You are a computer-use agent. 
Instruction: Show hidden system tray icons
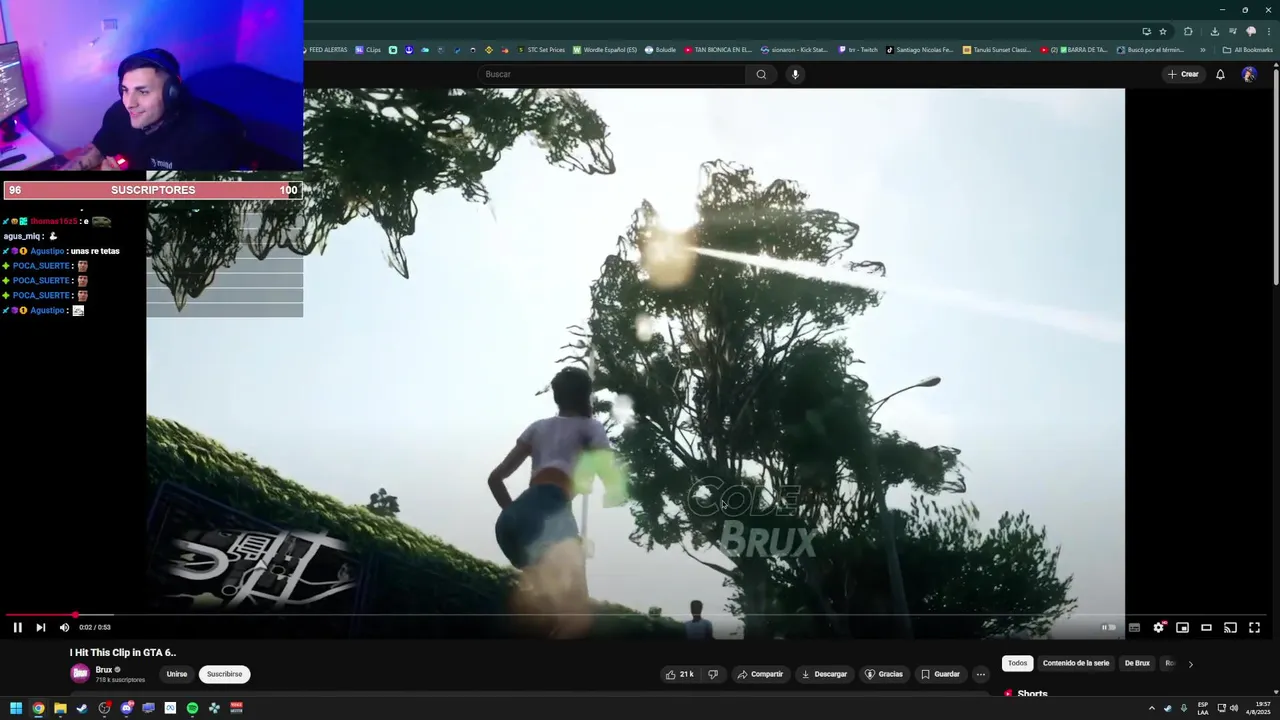click(x=1151, y=708)
